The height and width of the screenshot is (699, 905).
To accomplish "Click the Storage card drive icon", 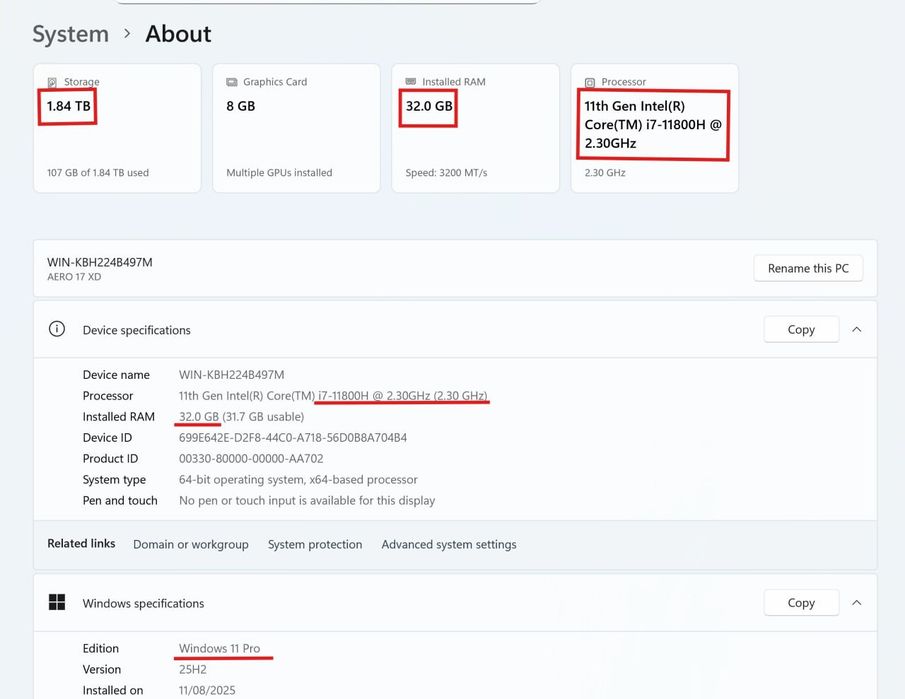I will click(x=52, y=82).
